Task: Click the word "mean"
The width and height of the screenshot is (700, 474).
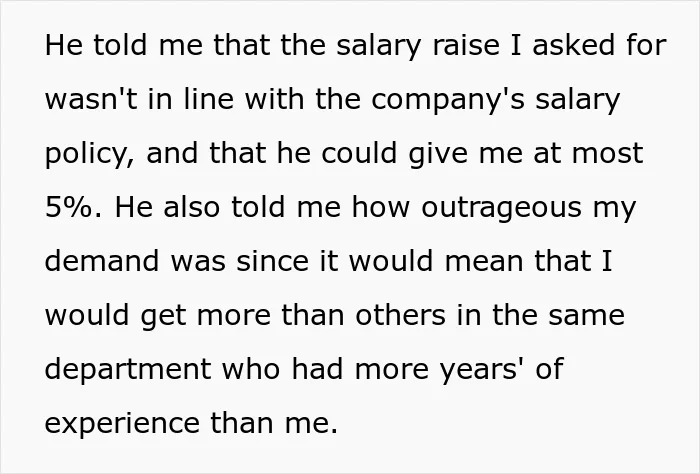Action: (x=484, y=262)
